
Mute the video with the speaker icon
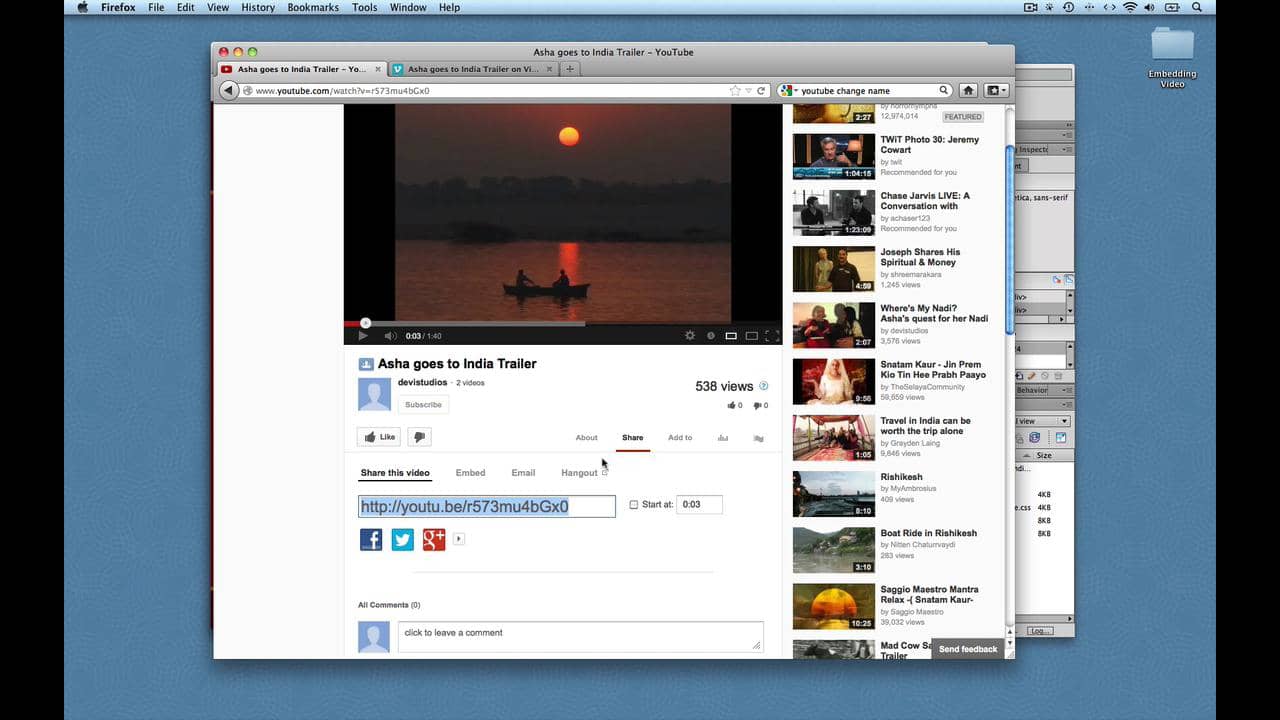tap(390, 336)
